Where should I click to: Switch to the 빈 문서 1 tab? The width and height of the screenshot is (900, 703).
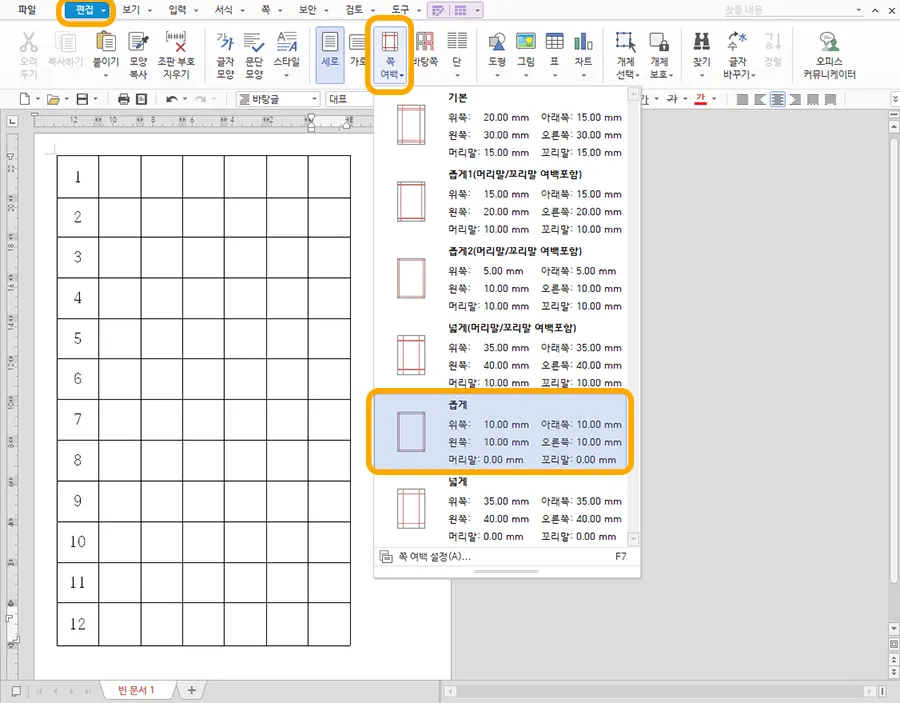coord(136,690)
